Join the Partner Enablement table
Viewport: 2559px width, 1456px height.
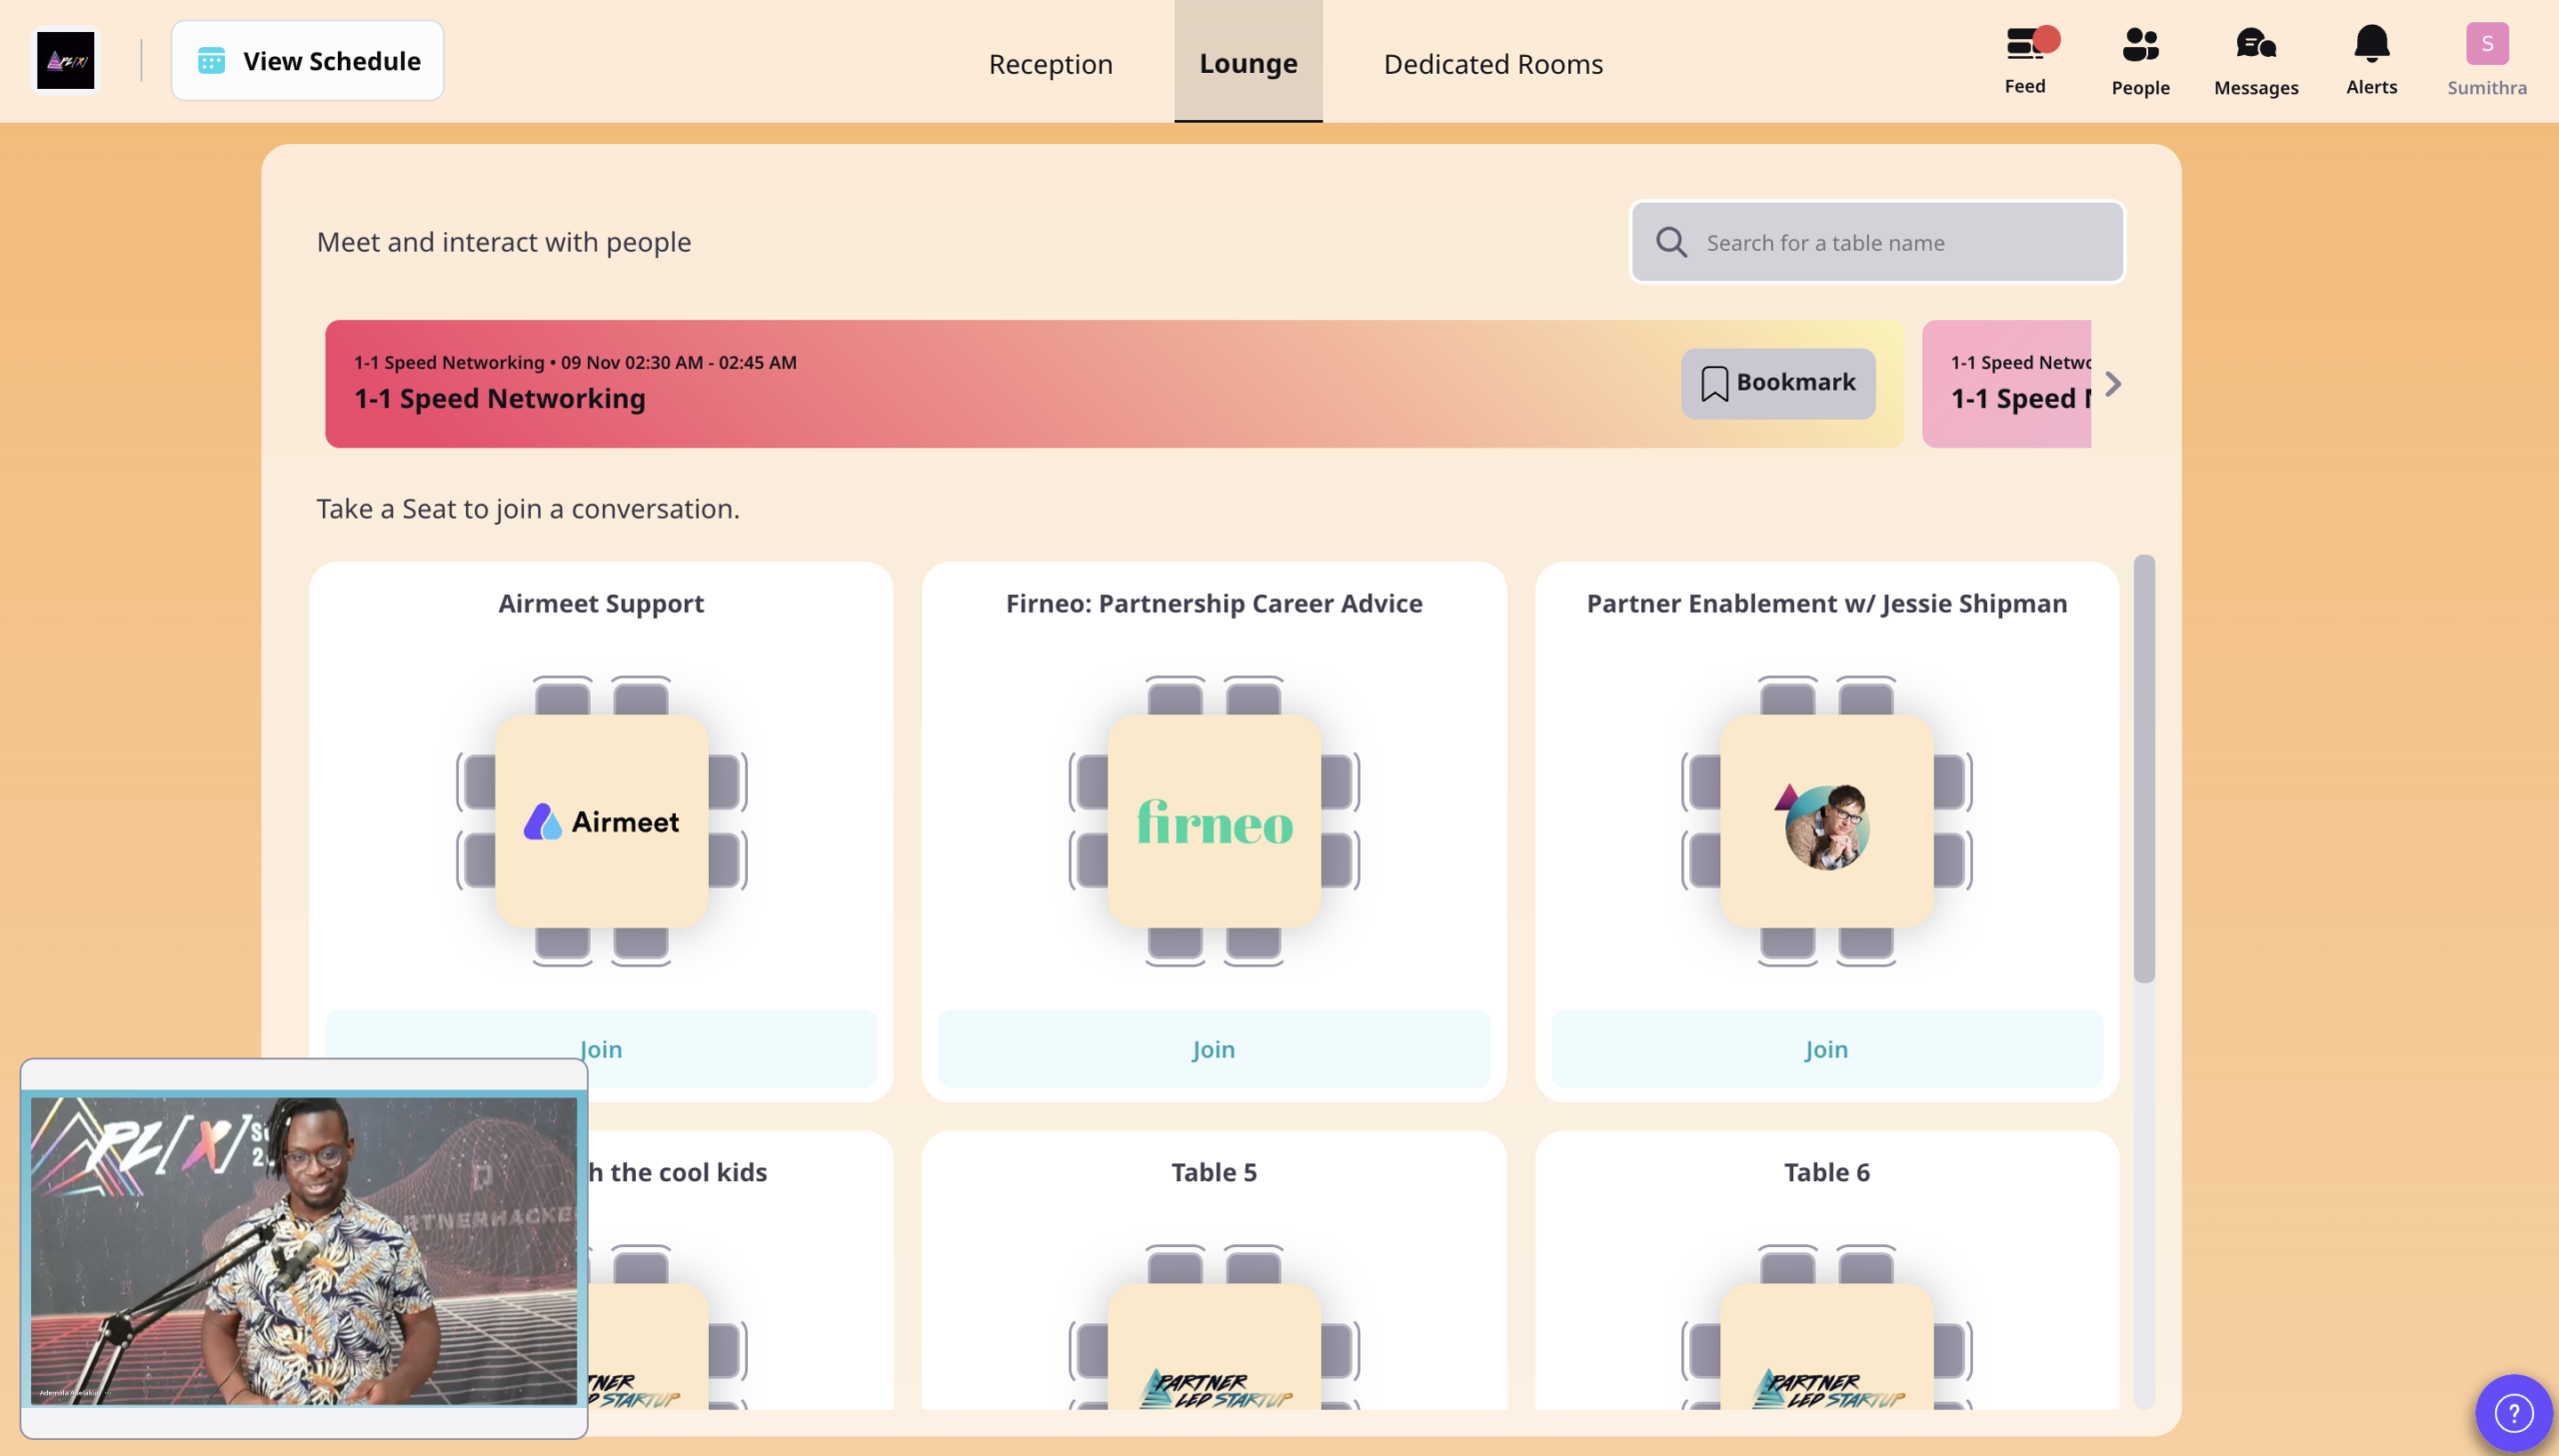click(1826, 1049)
